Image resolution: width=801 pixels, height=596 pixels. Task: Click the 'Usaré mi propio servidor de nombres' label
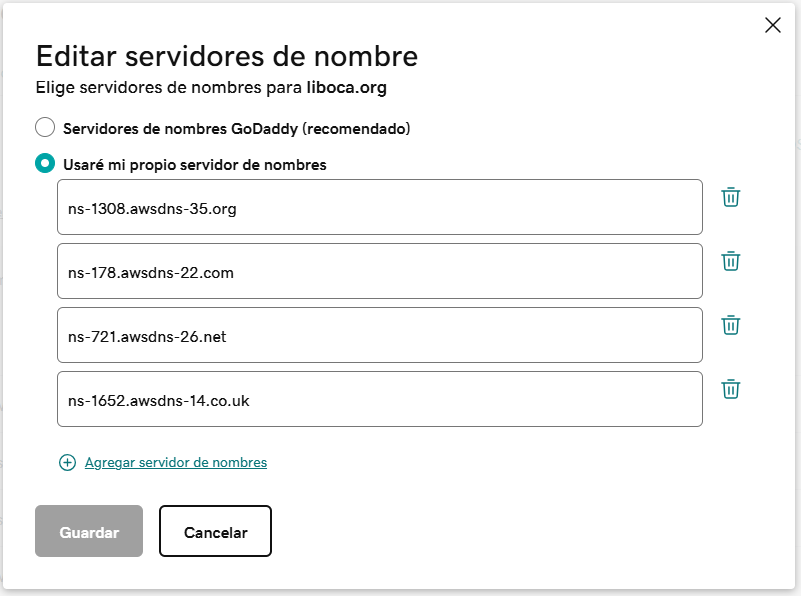tap(194, 165)
